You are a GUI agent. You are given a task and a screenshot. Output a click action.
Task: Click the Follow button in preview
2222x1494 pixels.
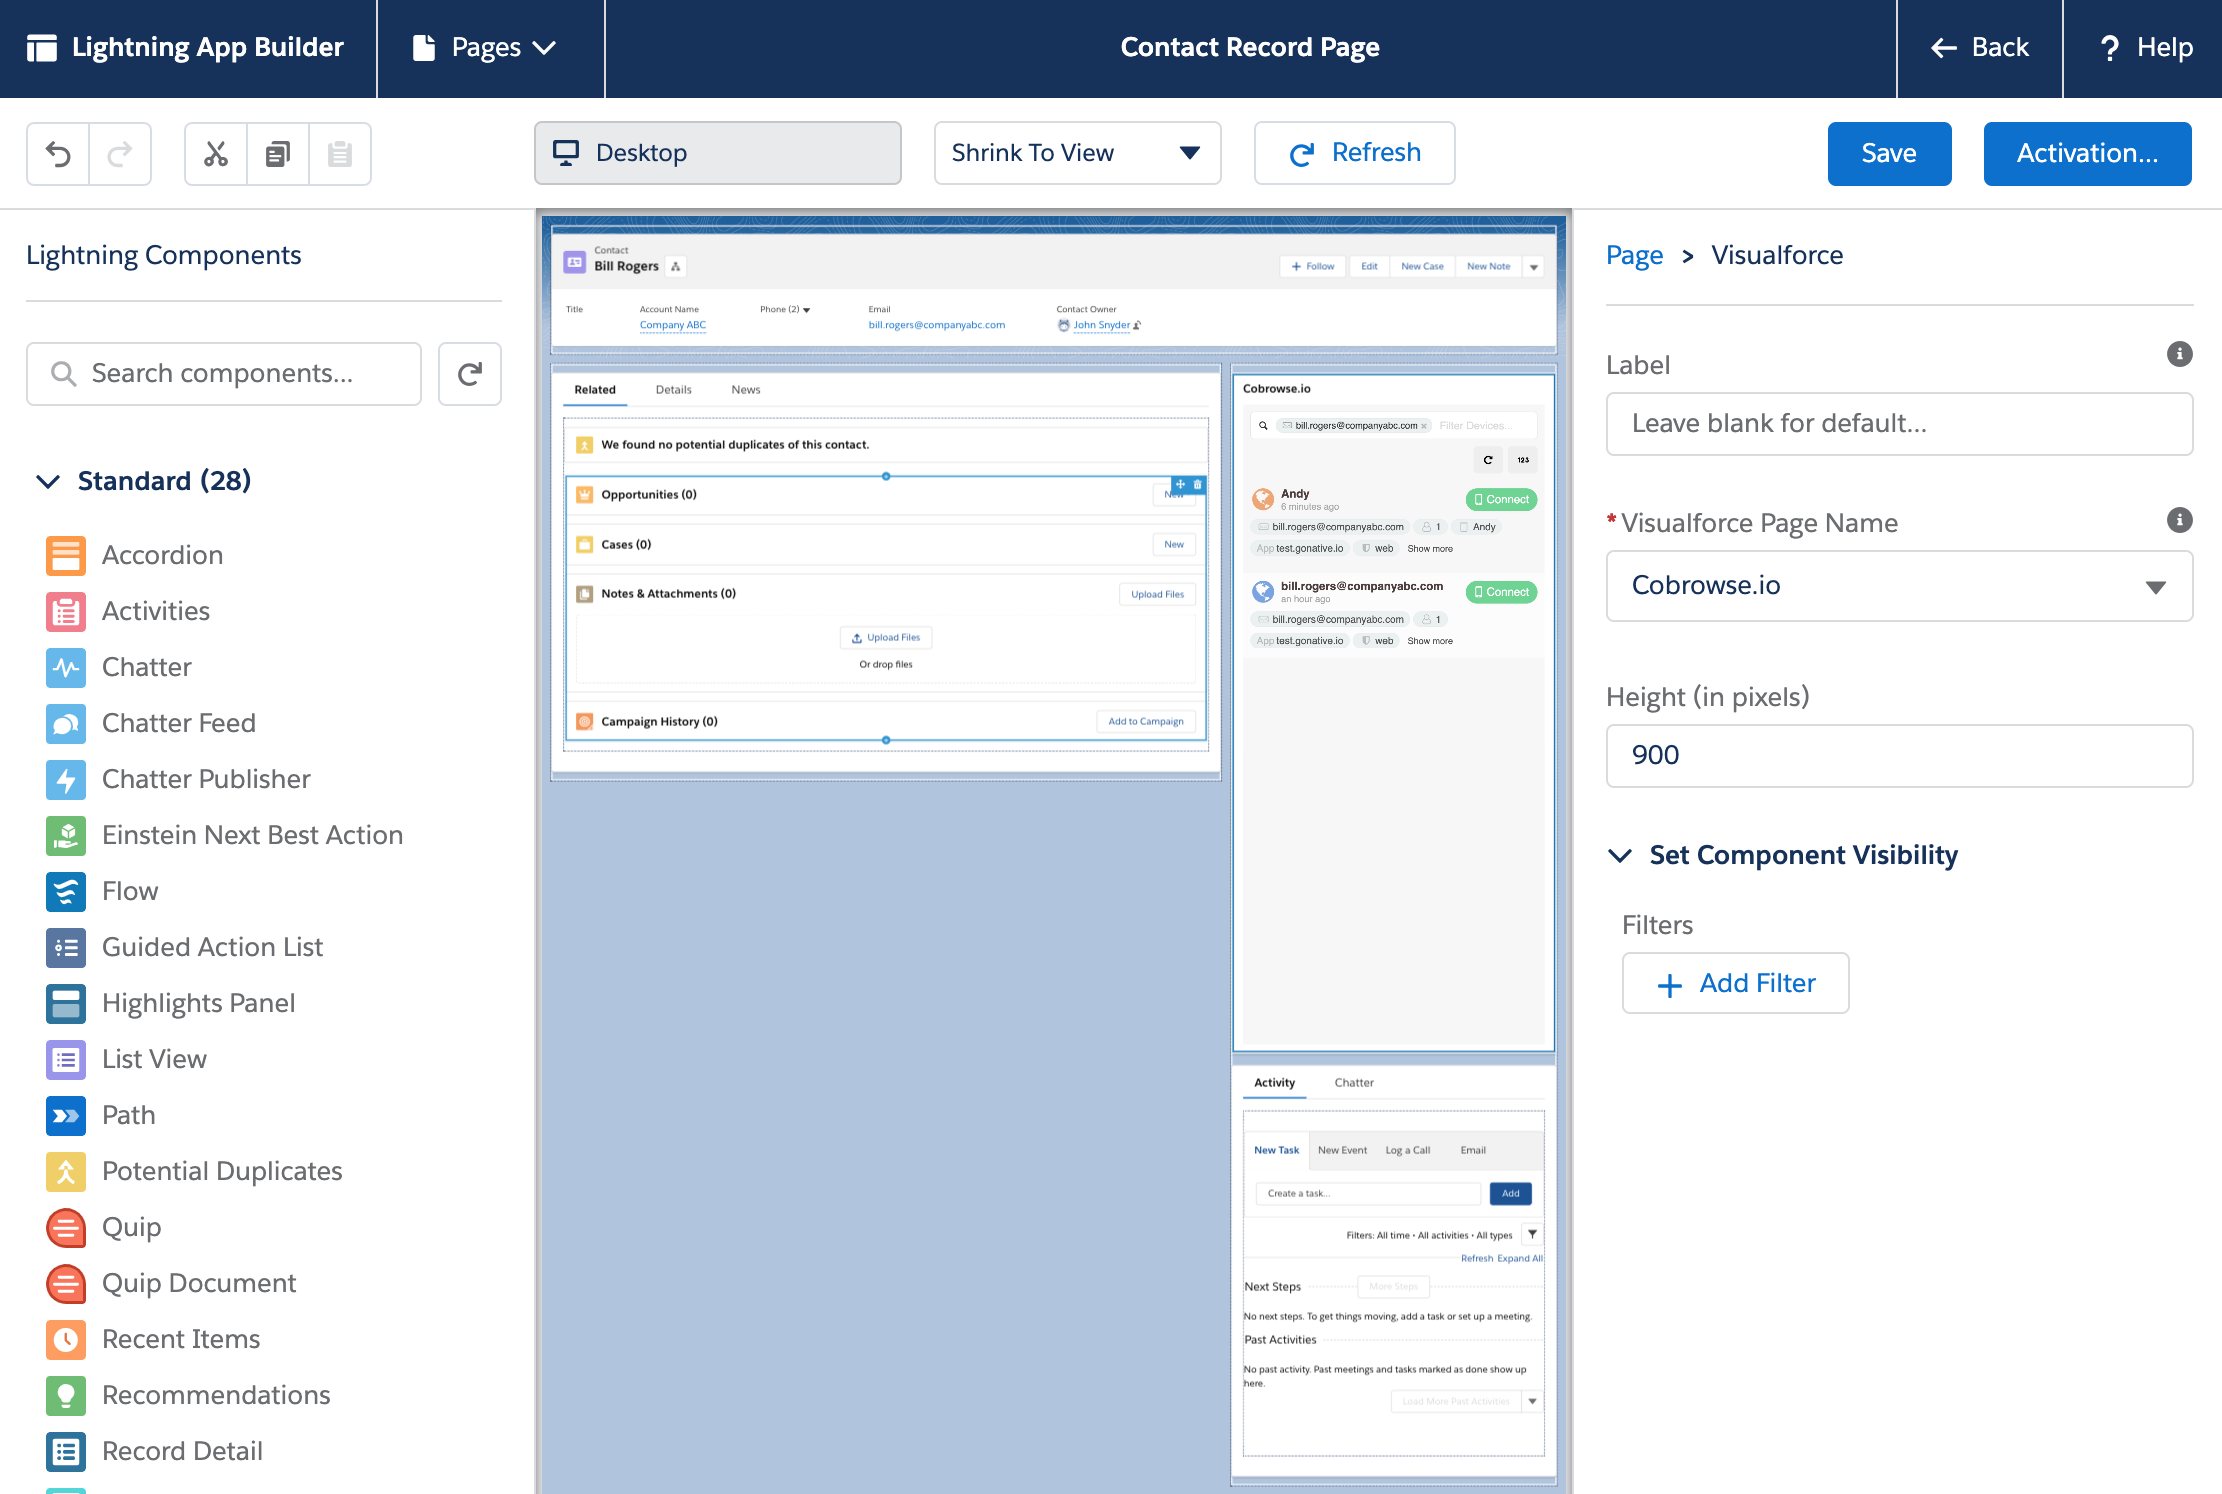coord(1314,267)
